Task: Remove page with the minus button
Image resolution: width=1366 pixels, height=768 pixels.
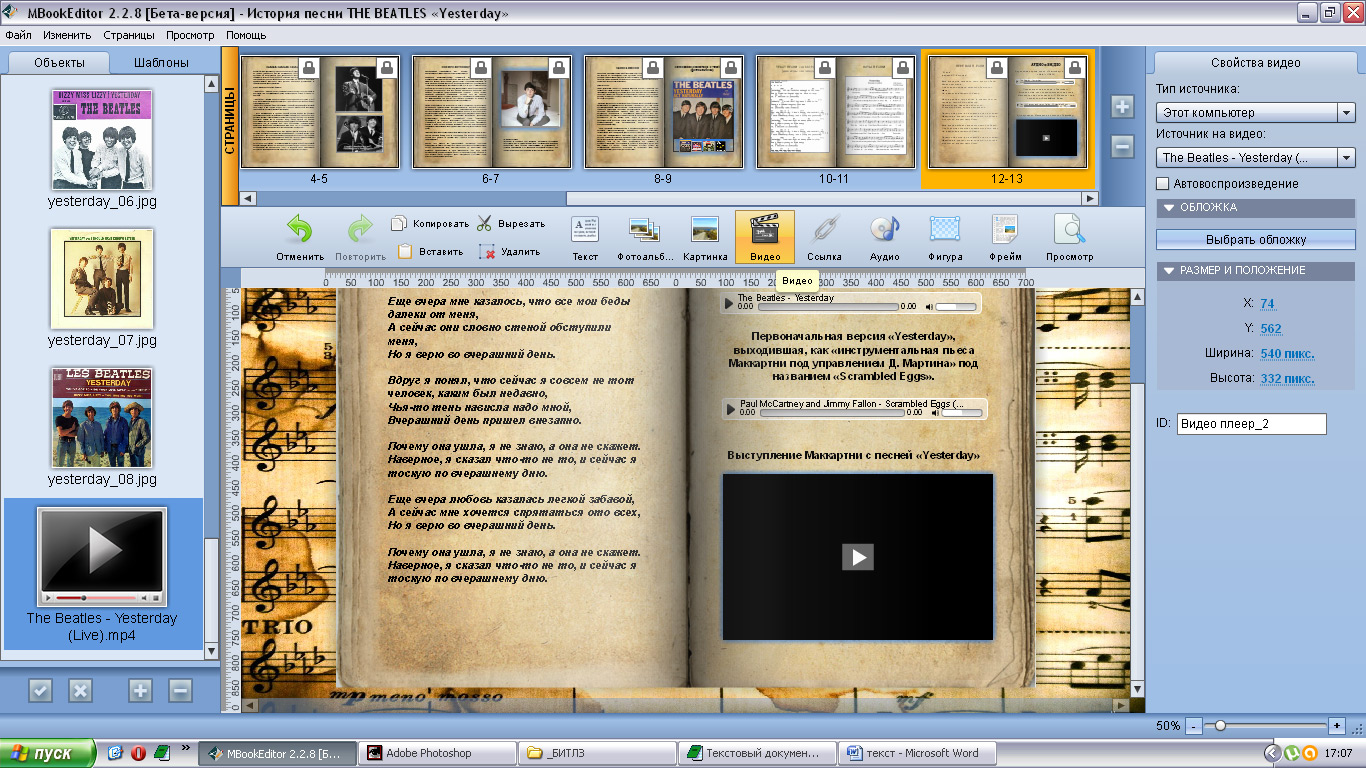Action: 1122,147
